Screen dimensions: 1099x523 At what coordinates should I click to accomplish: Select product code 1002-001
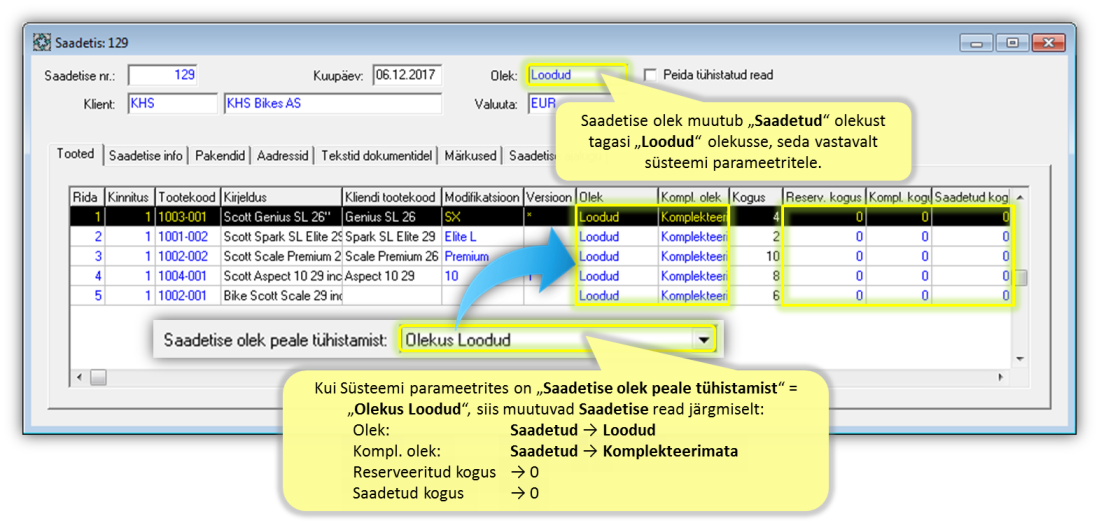click(x=187, y=296)
